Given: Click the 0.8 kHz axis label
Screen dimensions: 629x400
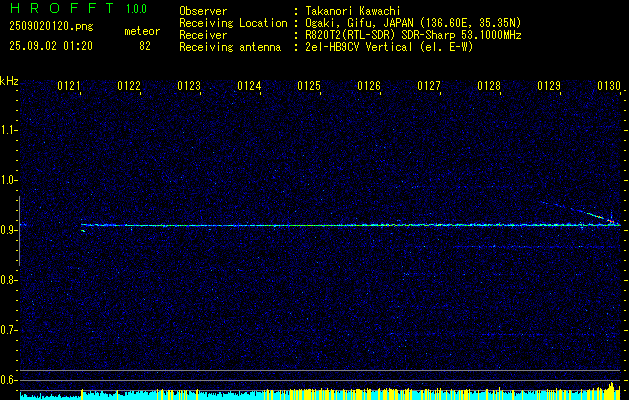Looking at the screenshot, I should [8, 280].
